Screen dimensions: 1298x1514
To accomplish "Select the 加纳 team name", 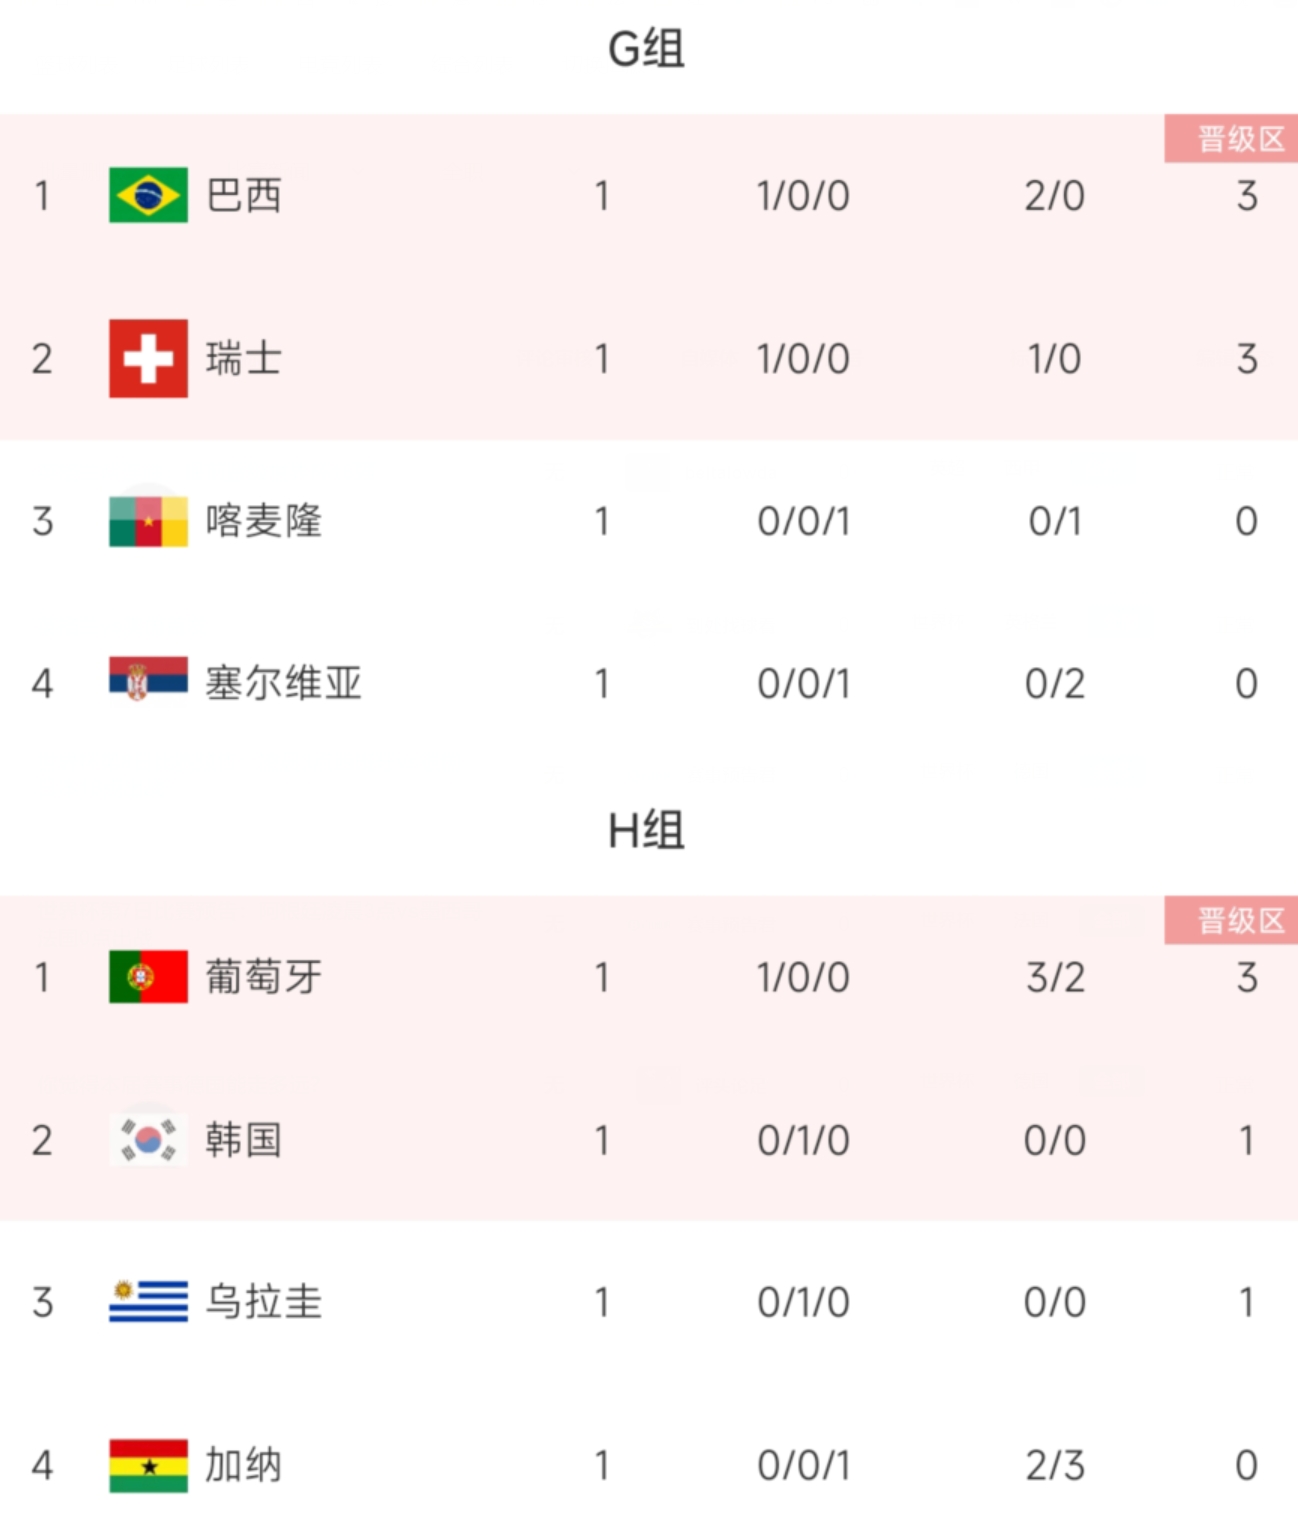I will 243,1465.
